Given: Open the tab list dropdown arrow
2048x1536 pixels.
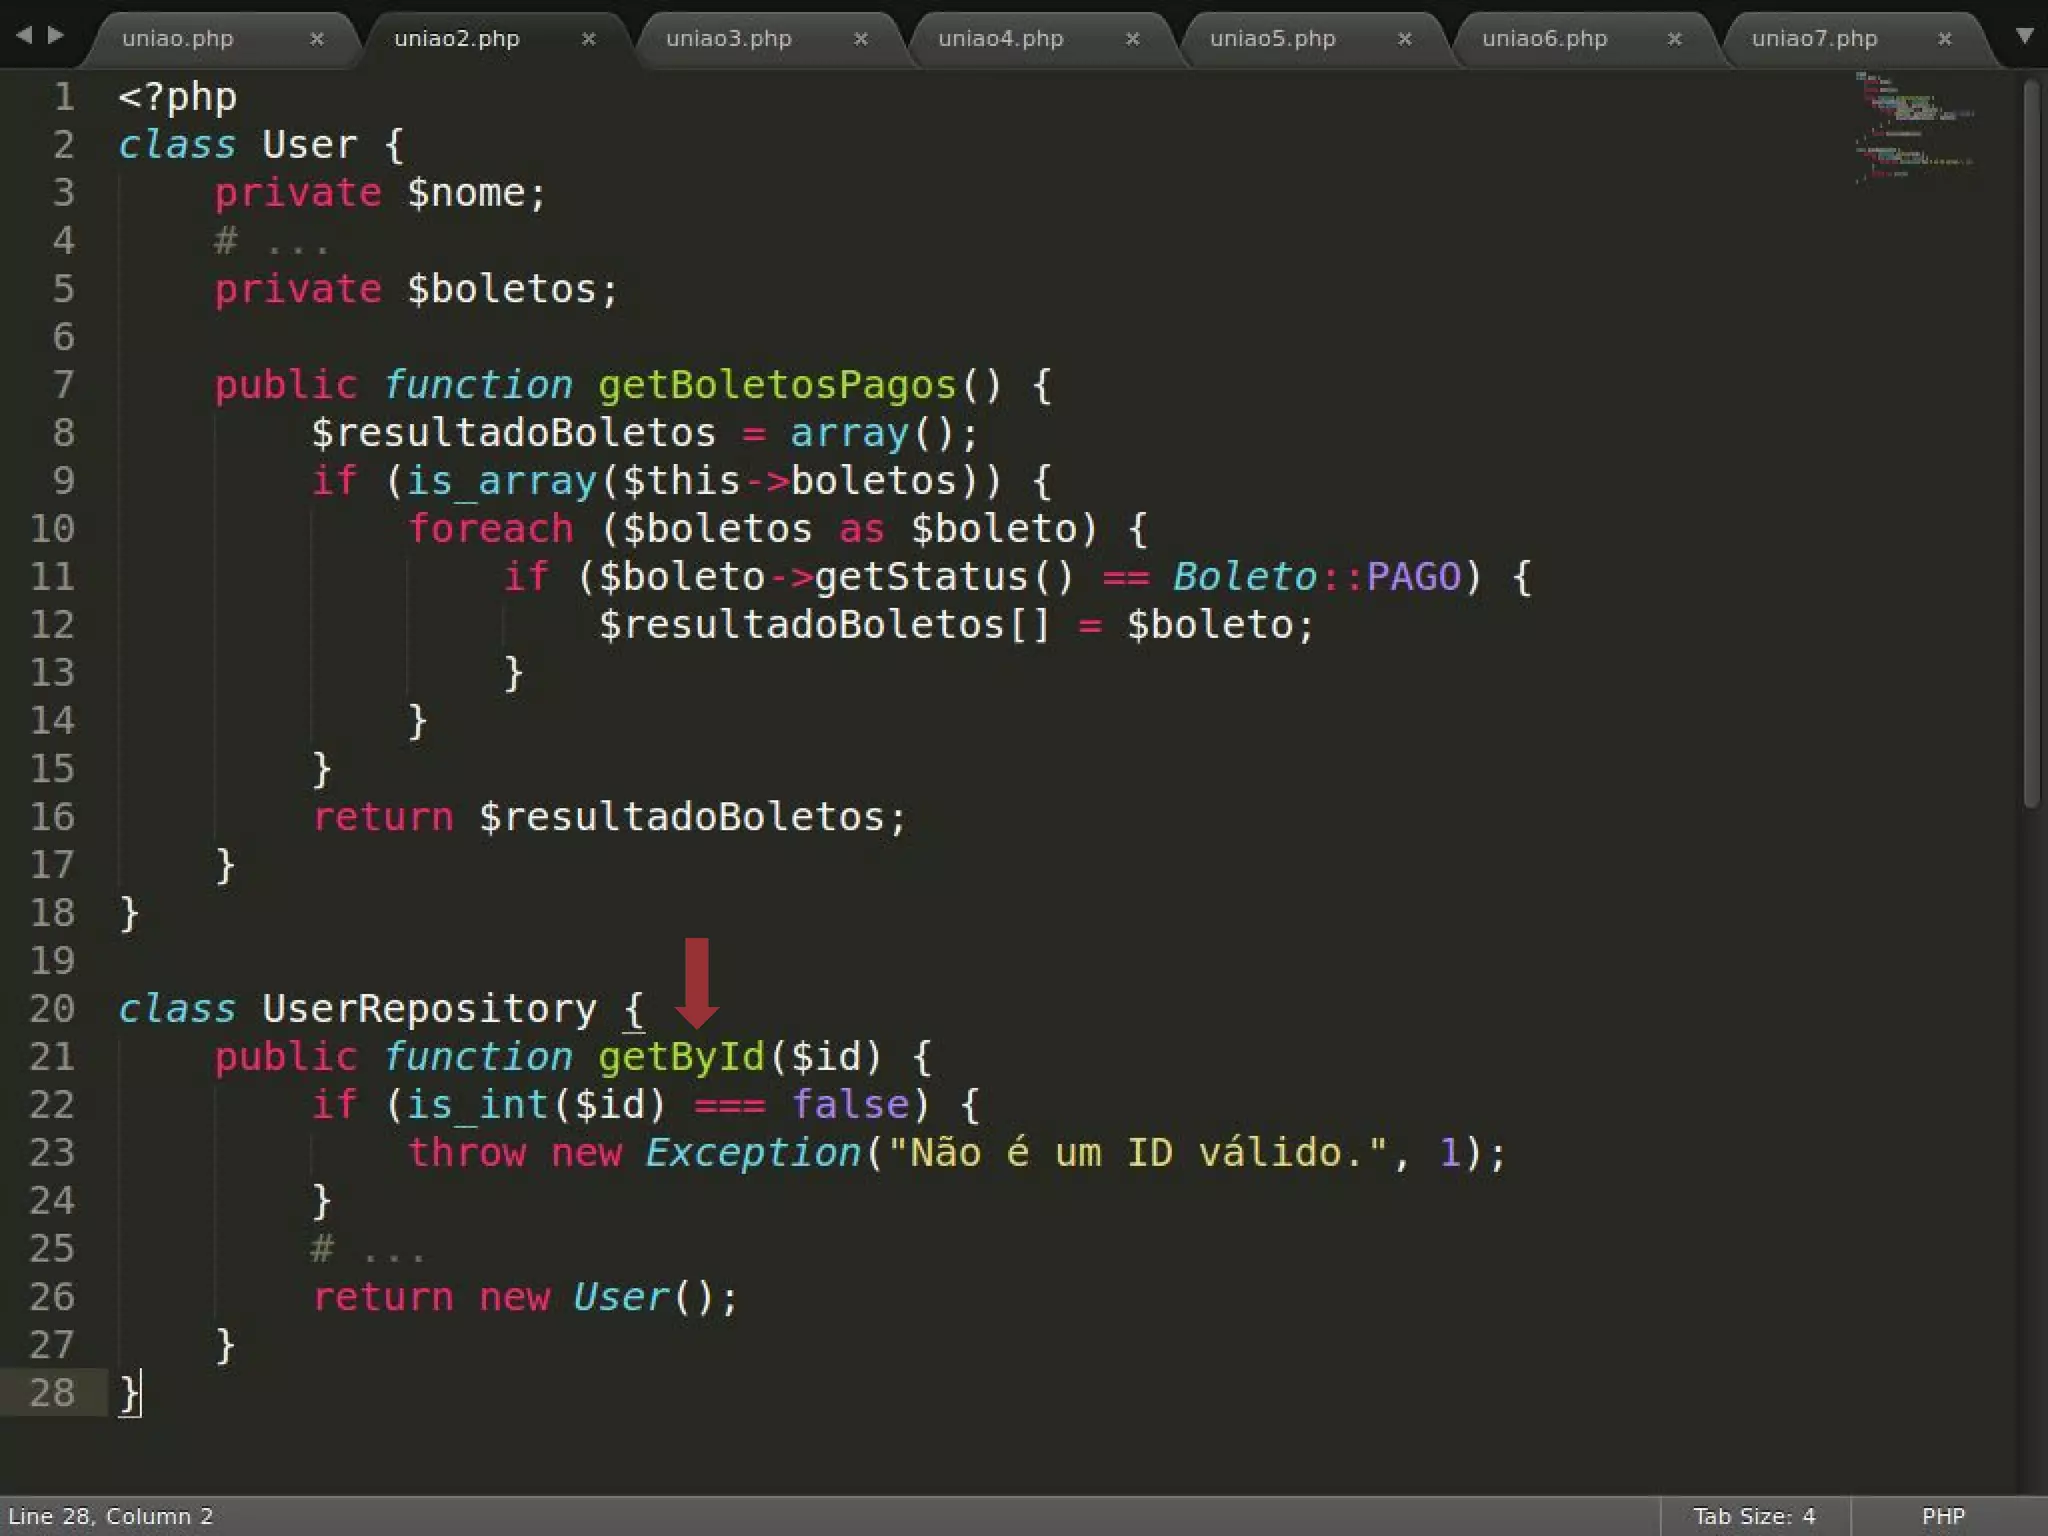Looking at the screenshot, I should pos(2024,37).
